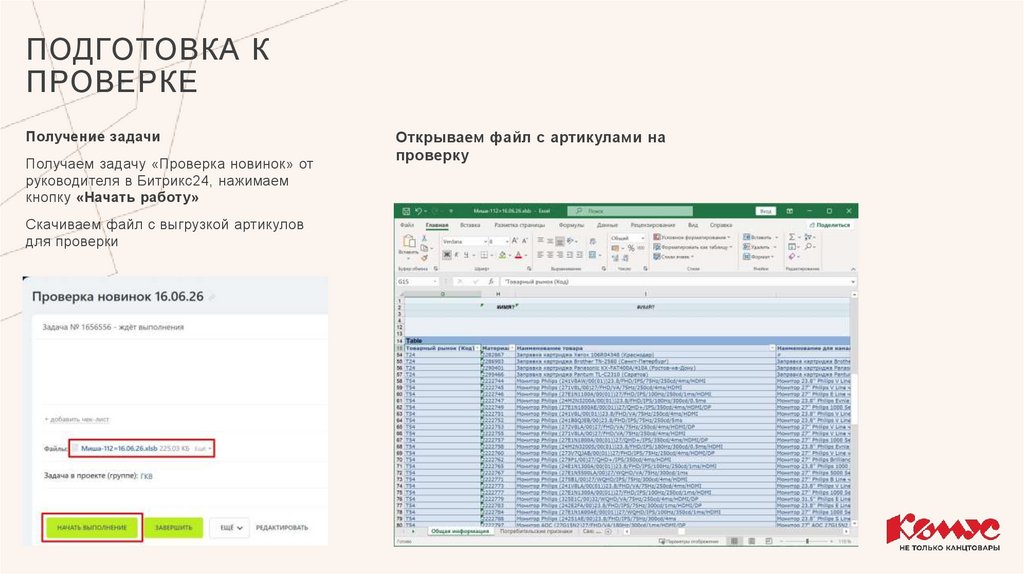Click the G15 name box

click(x=416, y=281)
